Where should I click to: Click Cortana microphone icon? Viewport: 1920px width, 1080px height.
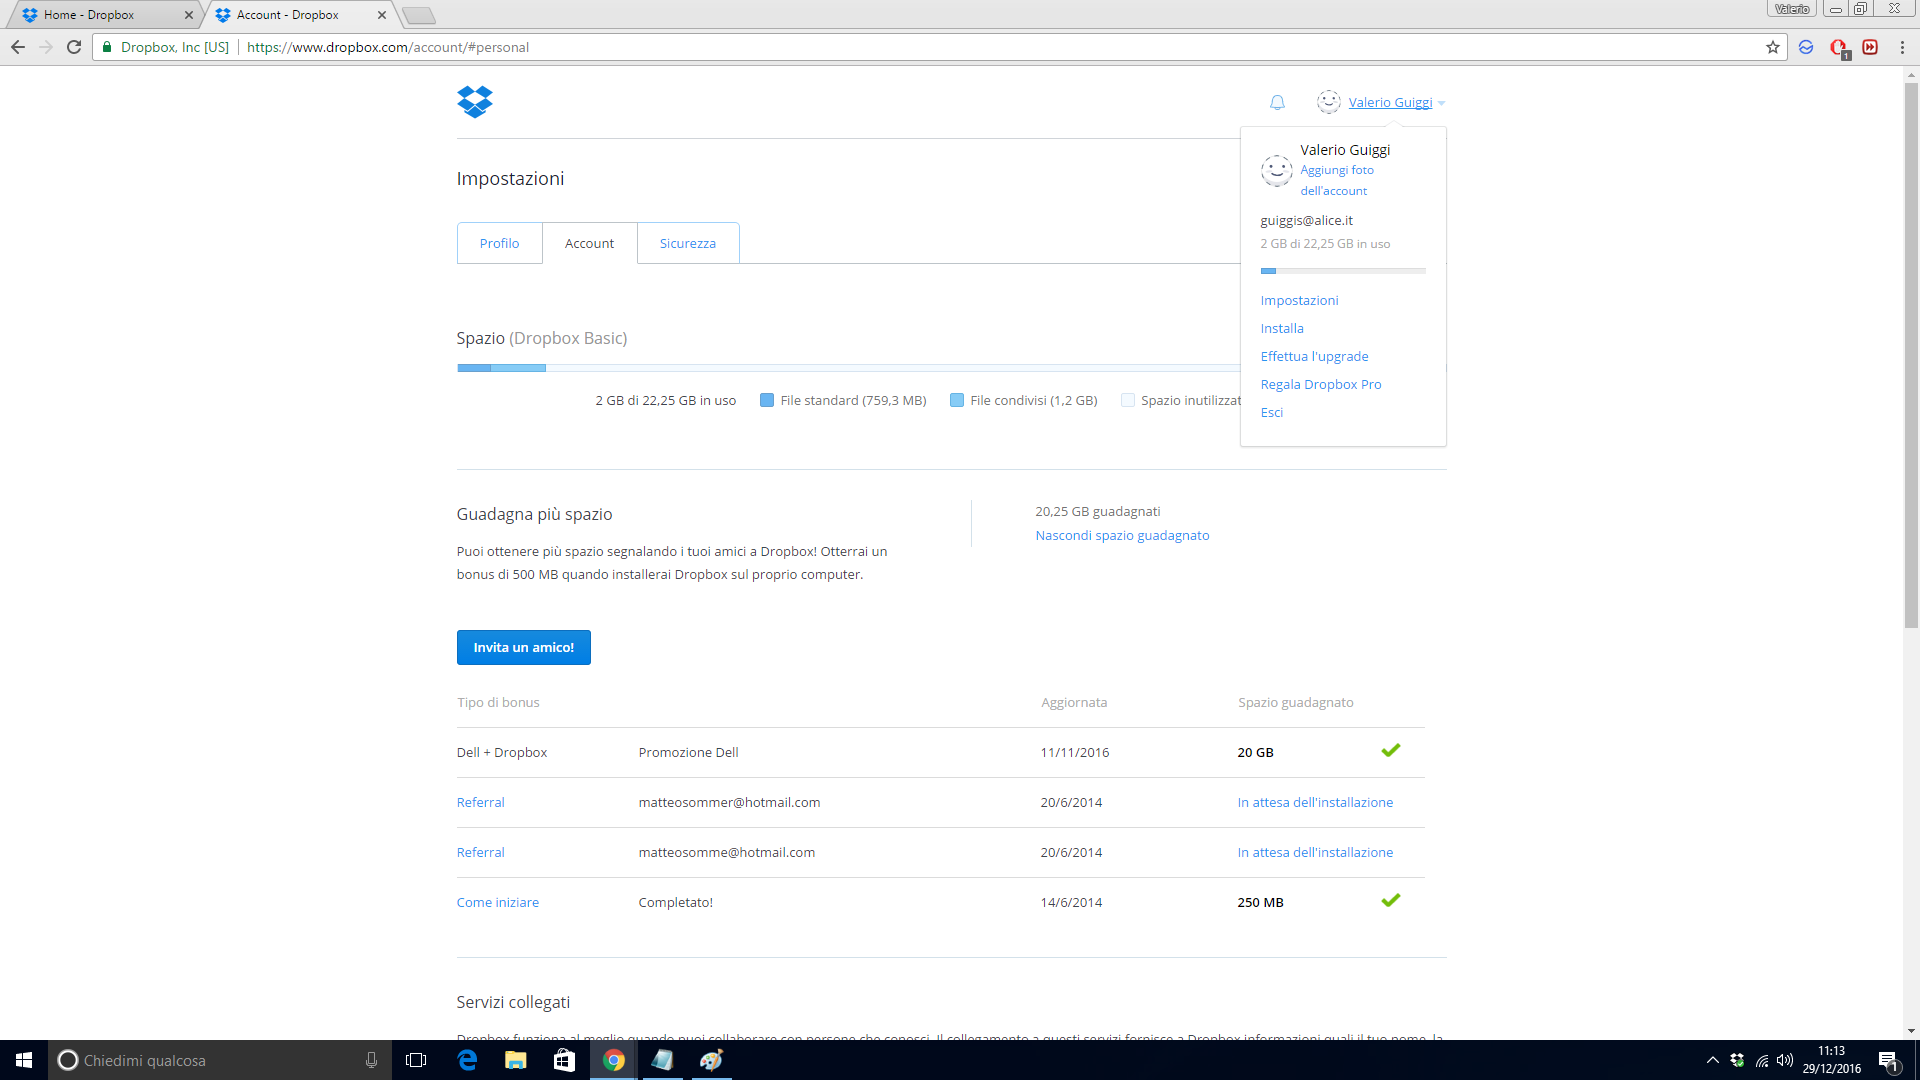371,1060
